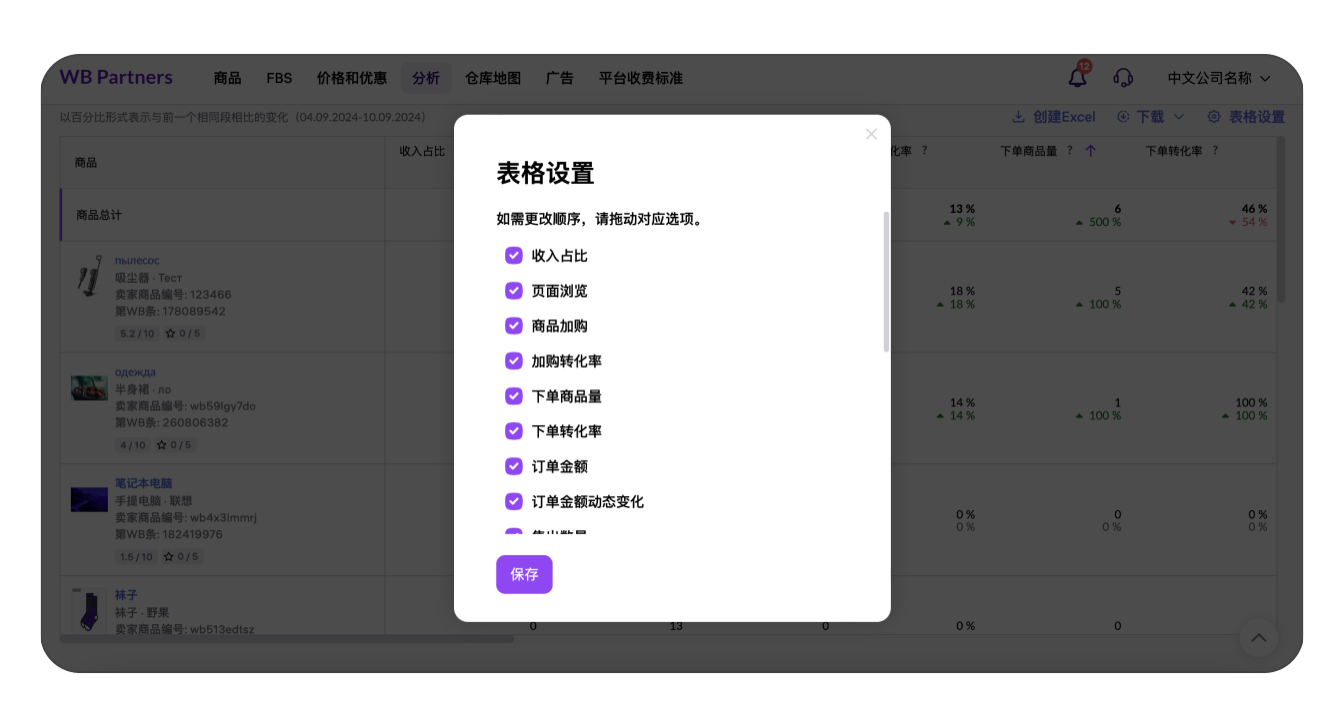Click the 保存 button
Image resolution: width=1344 pixels, height=727 pixels.
tap(524, 574)
